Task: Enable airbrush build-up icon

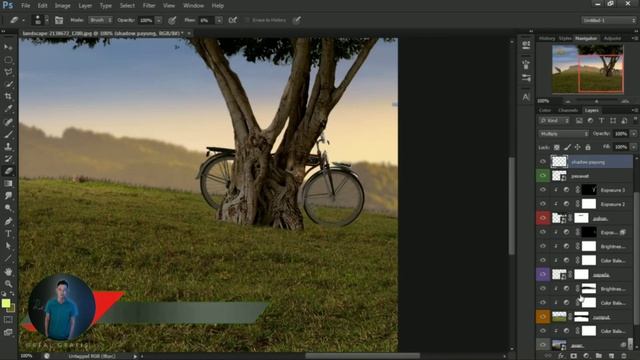Action: pos(233,20)
